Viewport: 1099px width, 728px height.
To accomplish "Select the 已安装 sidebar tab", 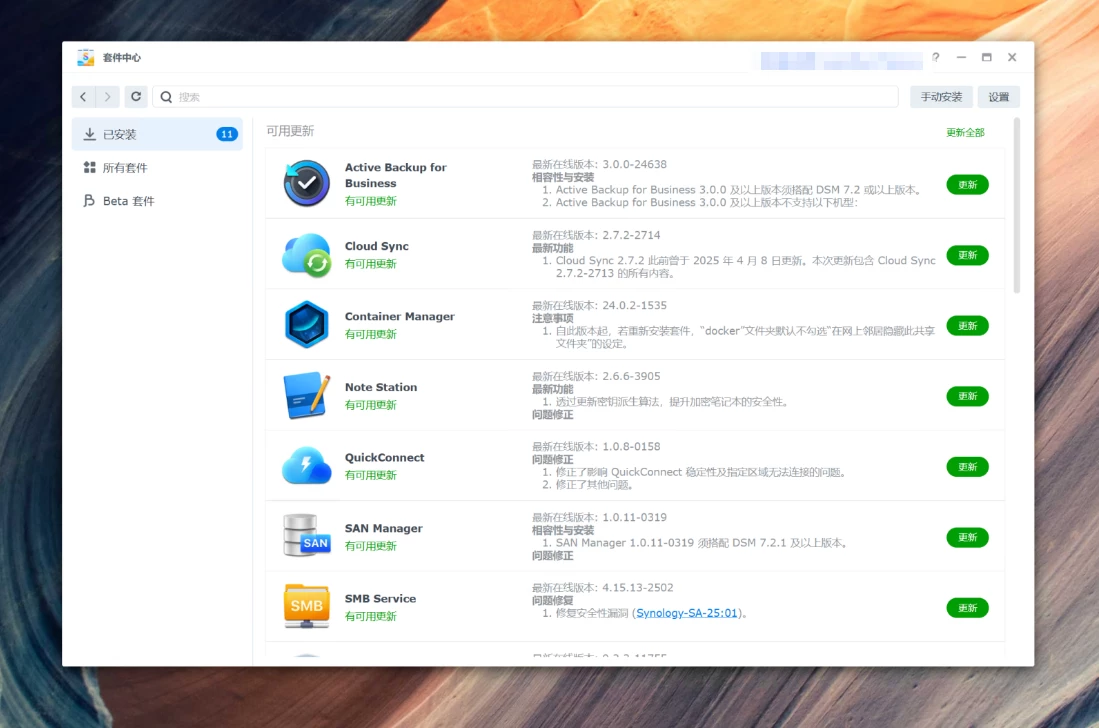I will pyautogui.click(x=157, y=134).
